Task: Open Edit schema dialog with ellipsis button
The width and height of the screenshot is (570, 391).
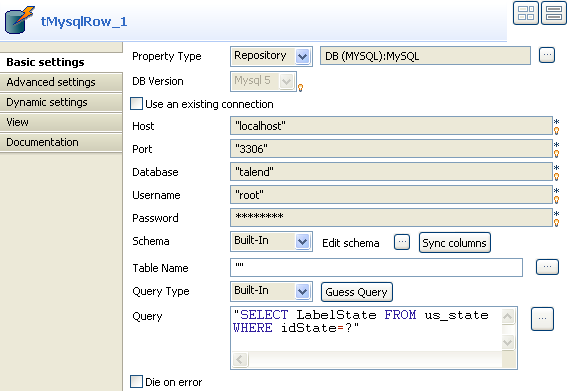Action: [402, 242]
